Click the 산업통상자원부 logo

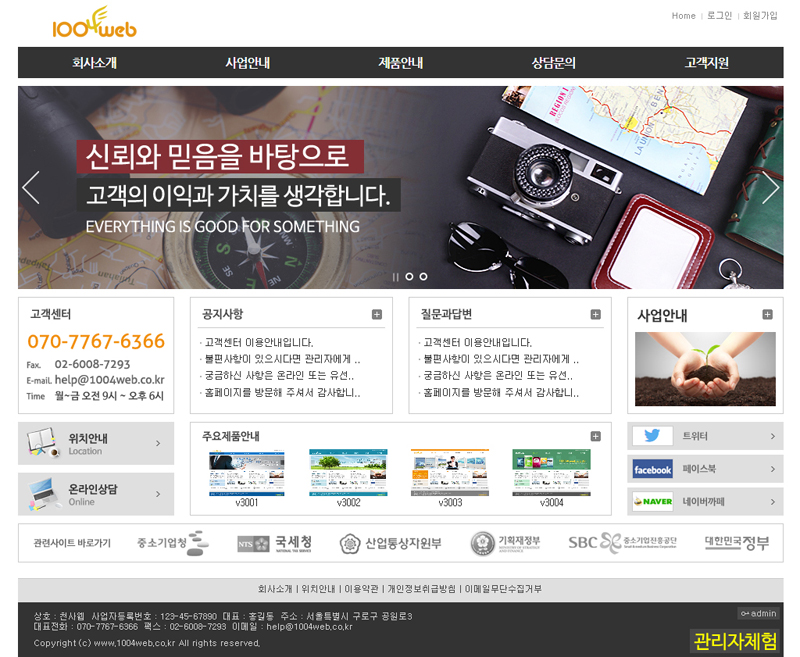(x=390, y=543)
